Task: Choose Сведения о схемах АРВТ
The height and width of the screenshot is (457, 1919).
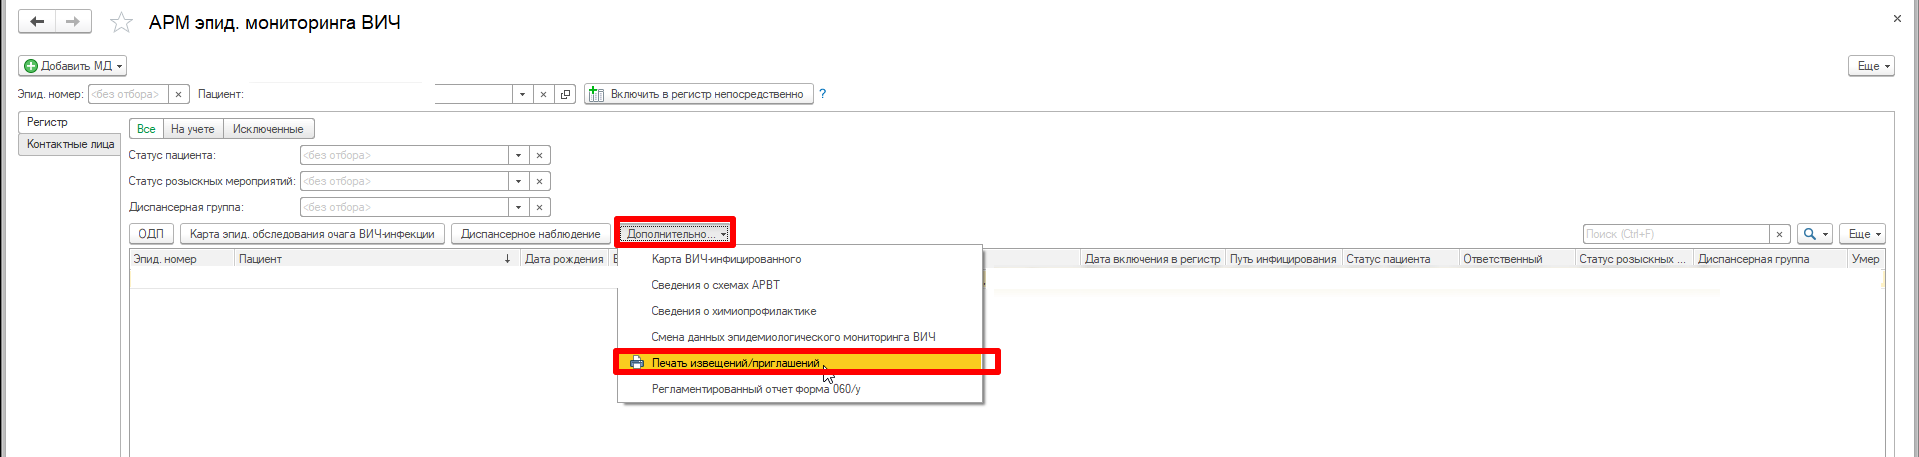Action: (715, 285)
